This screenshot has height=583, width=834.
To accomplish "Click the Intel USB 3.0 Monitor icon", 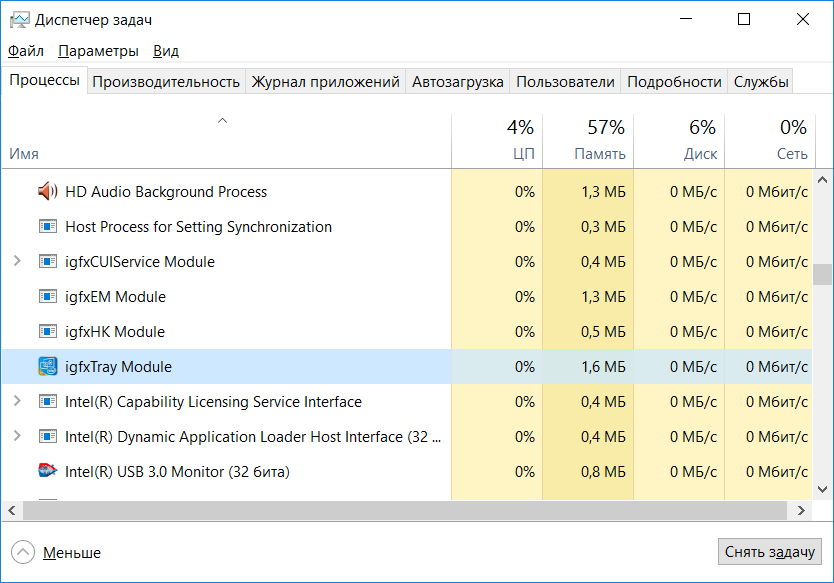I will tap(47, 472).
